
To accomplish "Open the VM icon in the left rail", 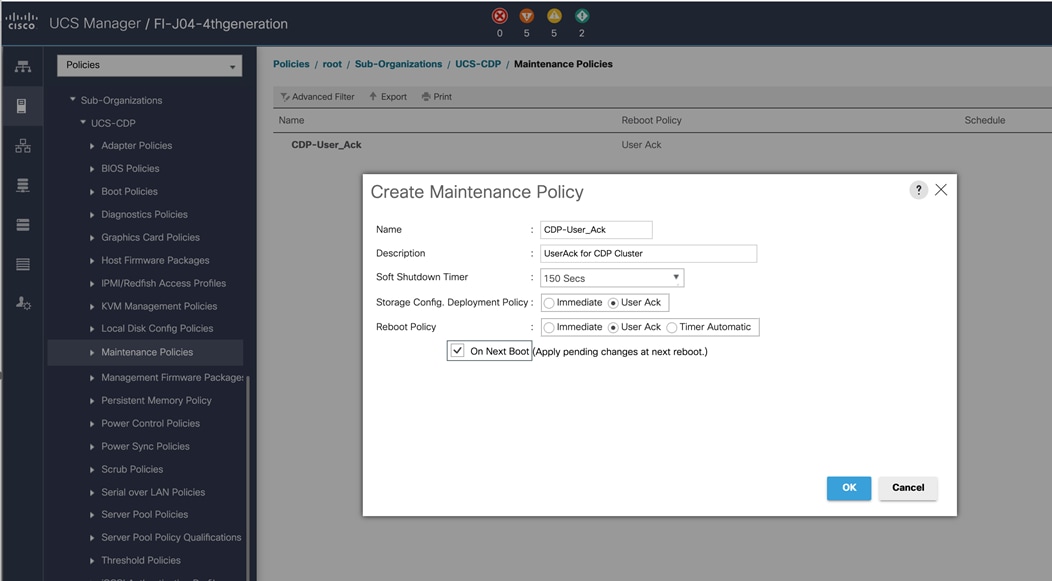I will coord(23,225).
